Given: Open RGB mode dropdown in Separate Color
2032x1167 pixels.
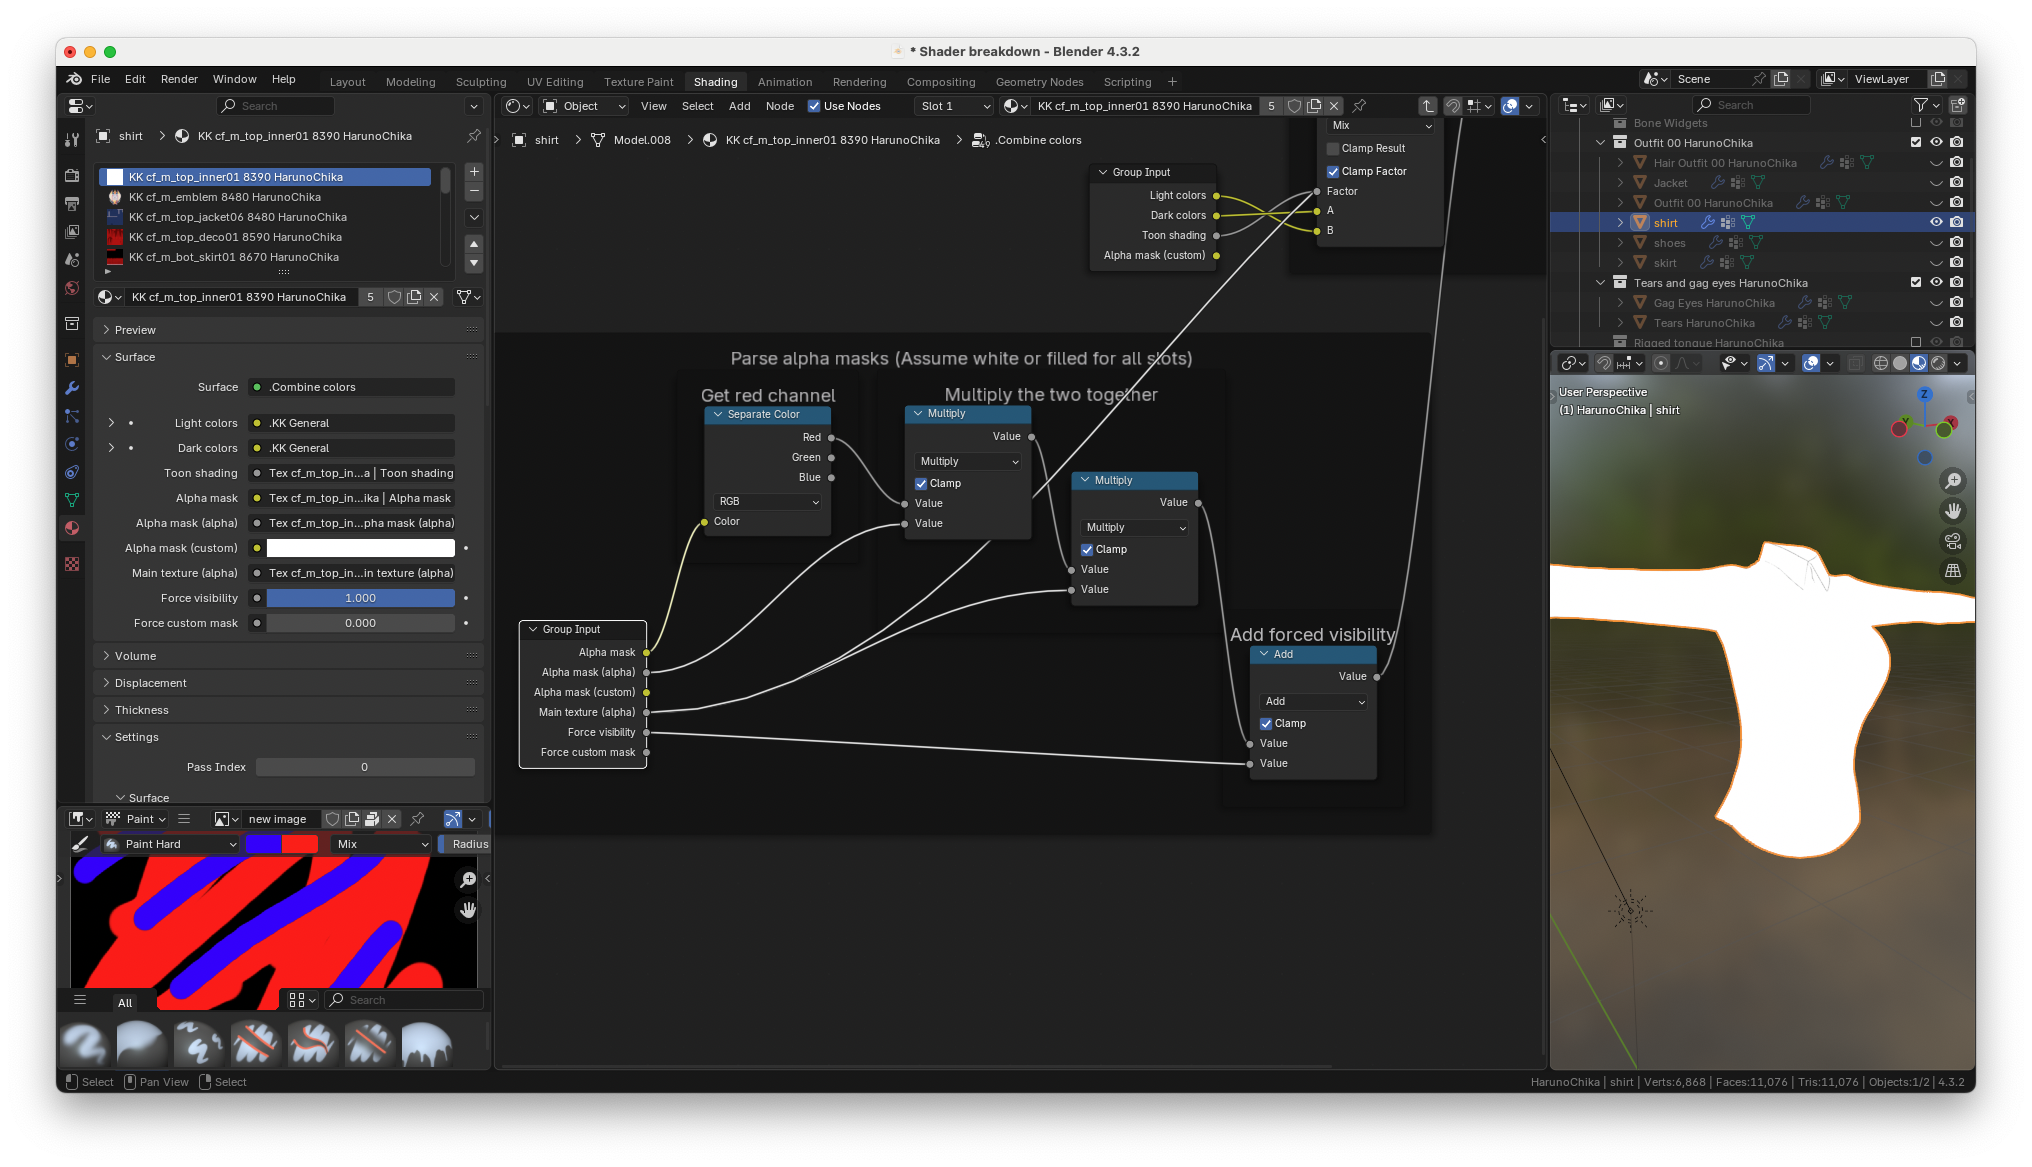Looking at the screenshot, I should click(767, 501).
